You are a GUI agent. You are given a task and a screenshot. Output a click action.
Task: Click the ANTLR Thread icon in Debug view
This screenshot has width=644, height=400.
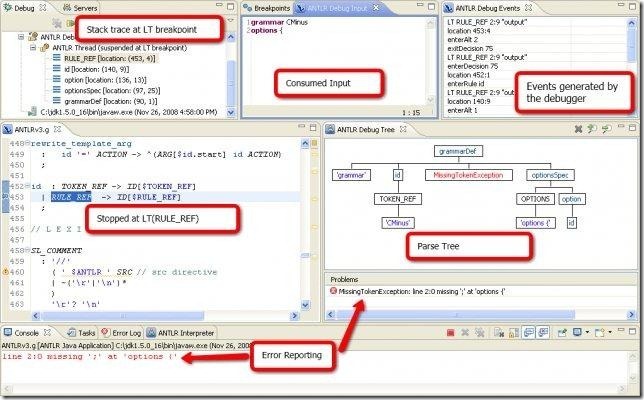click(44, 48)
